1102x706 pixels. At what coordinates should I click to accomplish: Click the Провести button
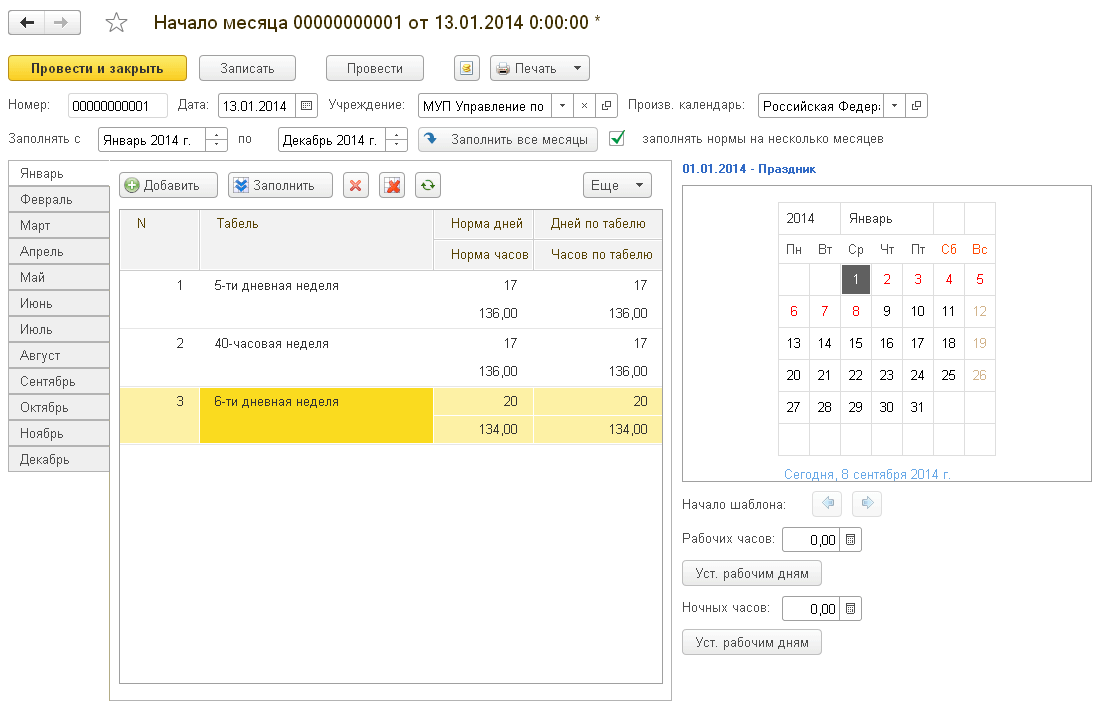coord(375,68)
